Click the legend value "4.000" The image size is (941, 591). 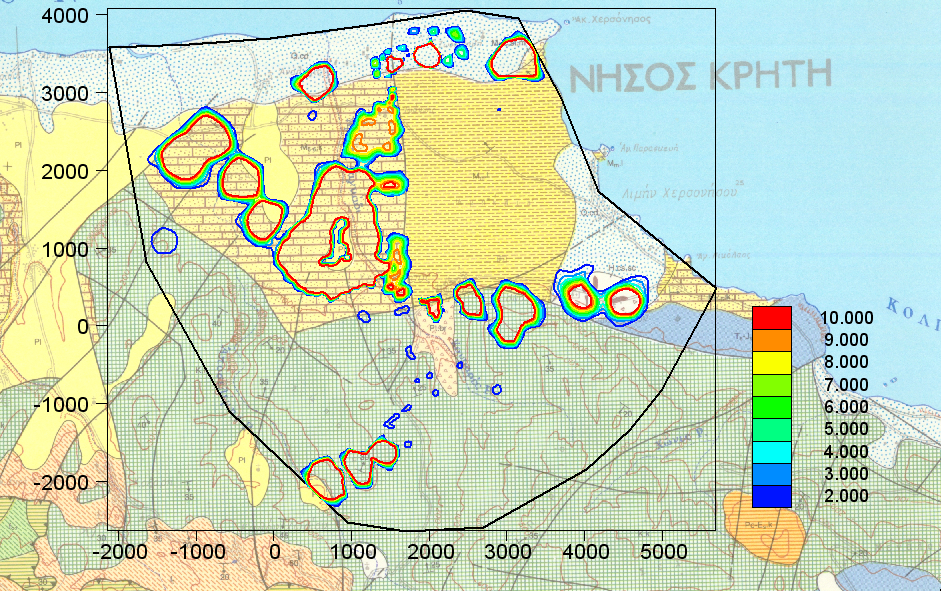[846, 452]
